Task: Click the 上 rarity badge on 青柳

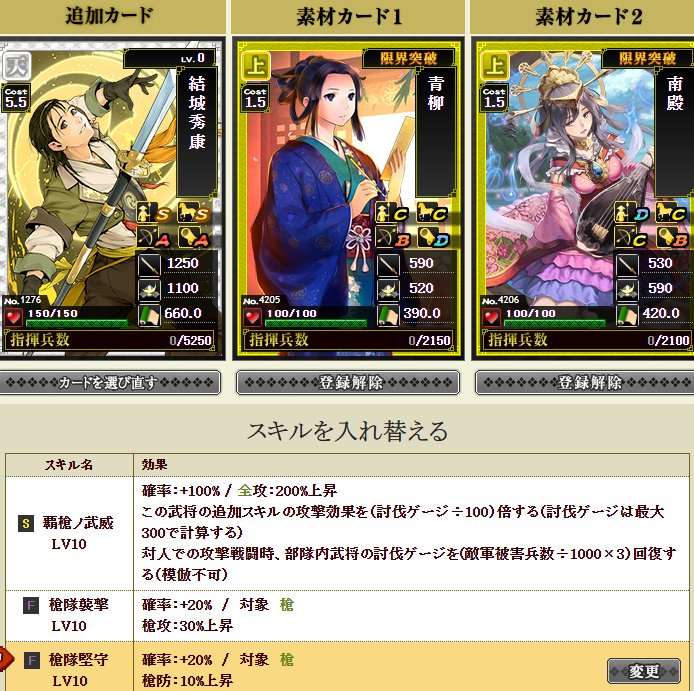Action: pos(256,66)
